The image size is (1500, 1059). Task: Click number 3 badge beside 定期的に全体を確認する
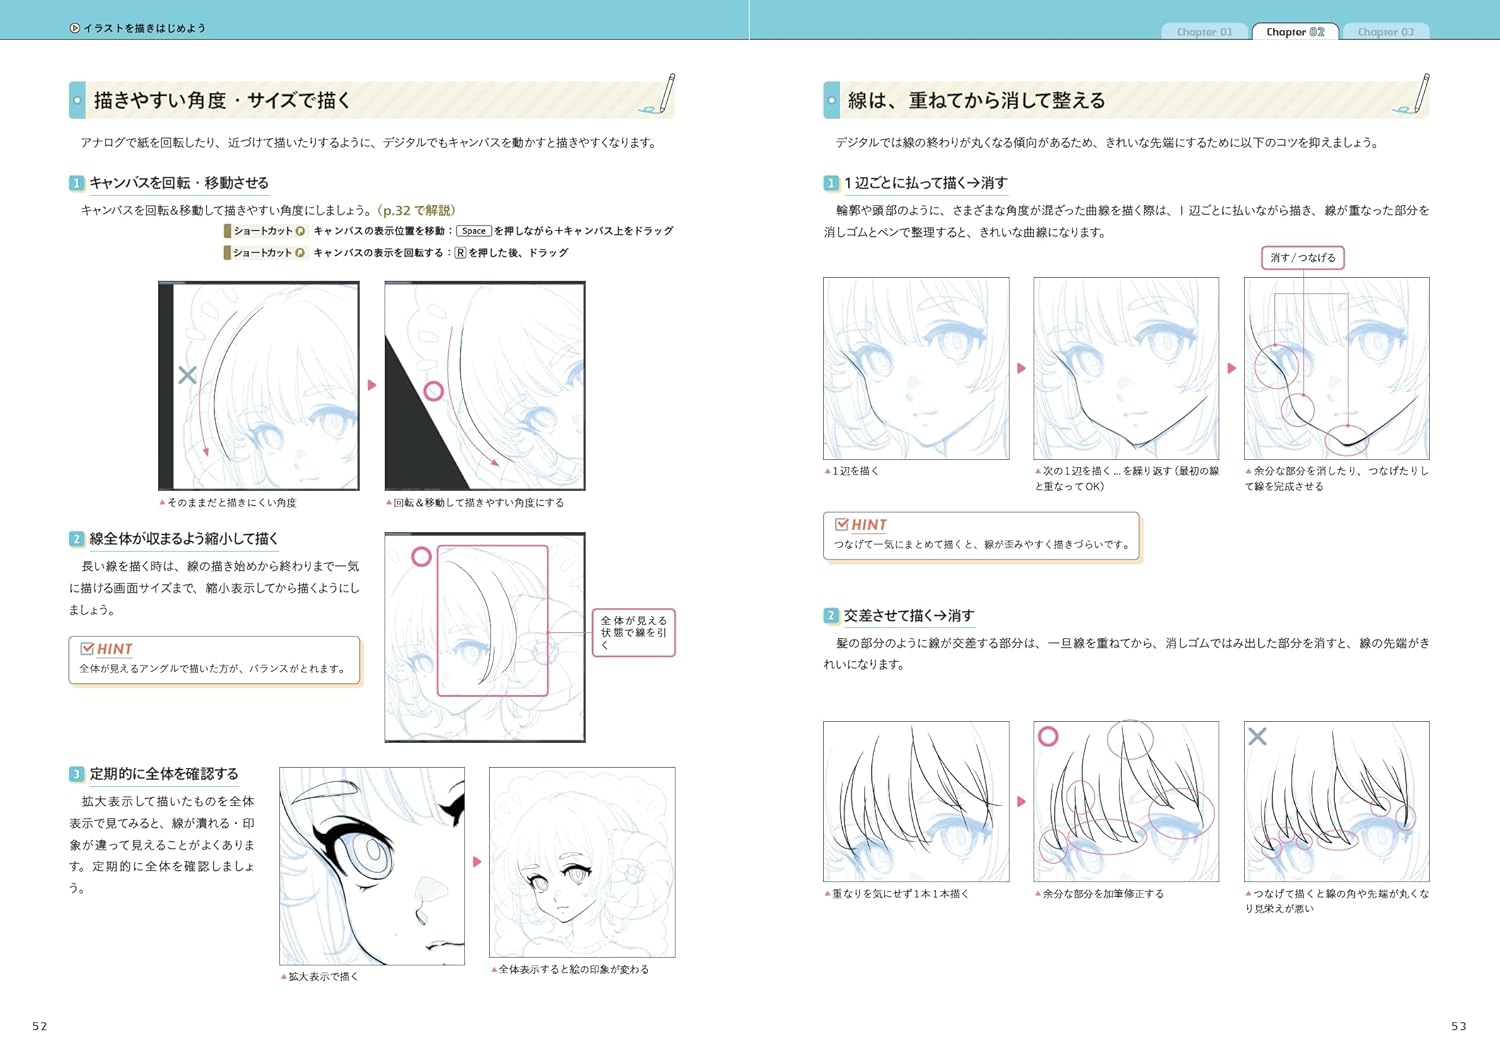77,774
